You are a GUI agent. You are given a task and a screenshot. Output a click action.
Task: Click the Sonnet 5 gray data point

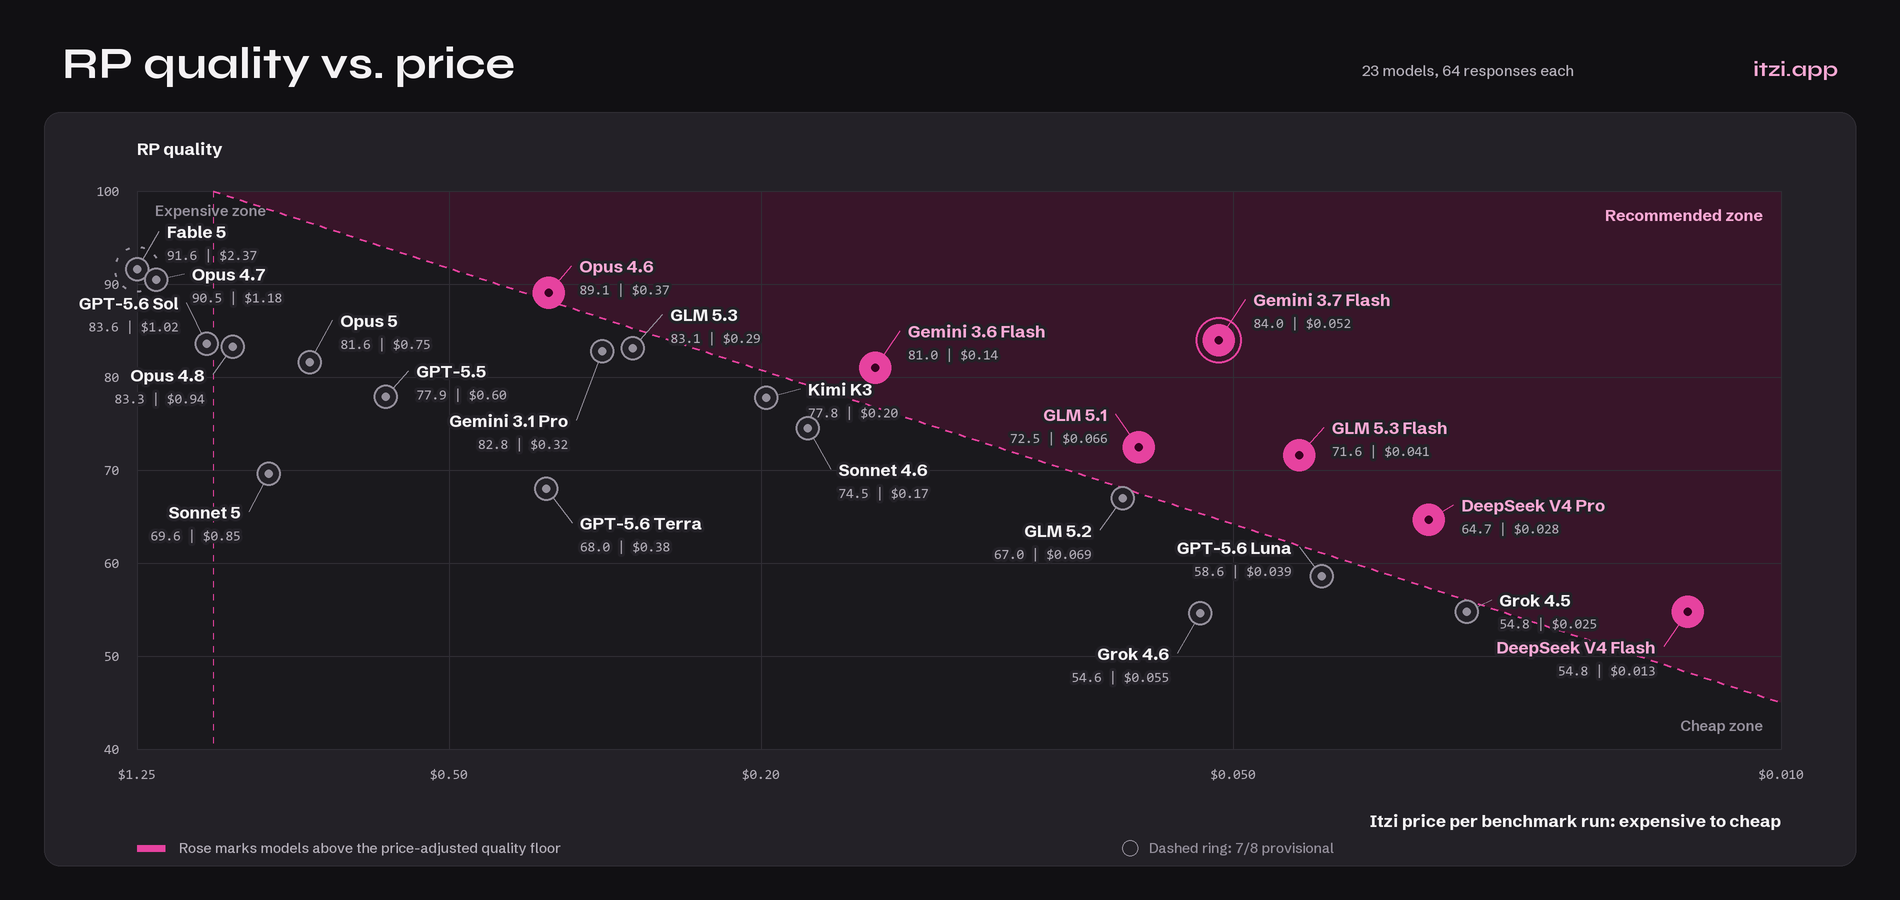coord(268,473)
